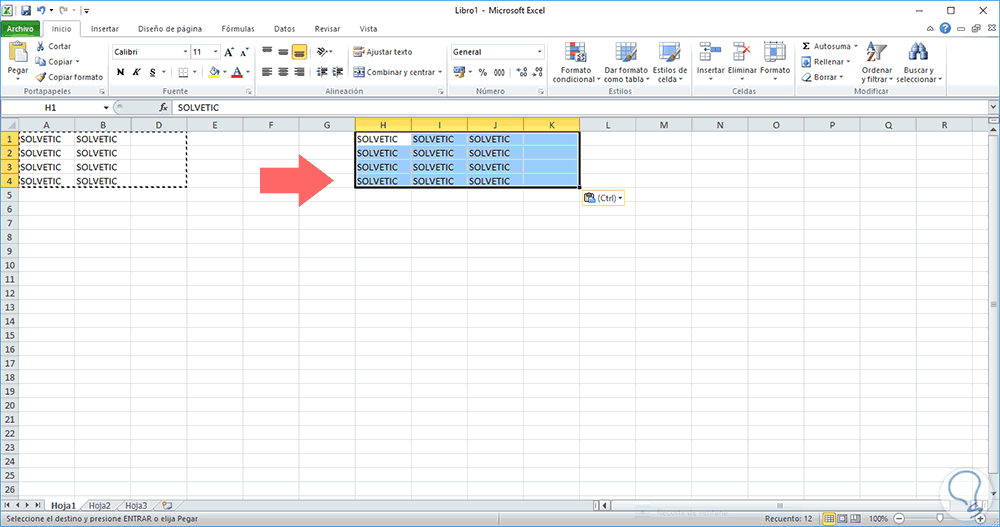Viewport: 1000px width, 527px height.
Task: Open Ordenar y filtrar menu
Action: point(876,63)
